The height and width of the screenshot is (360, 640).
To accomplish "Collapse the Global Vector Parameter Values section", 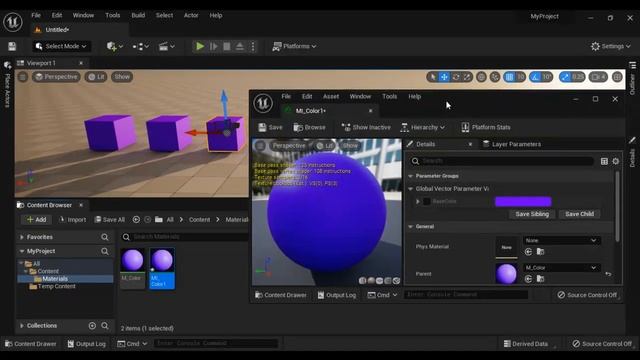I will click(x=411, y=189).
